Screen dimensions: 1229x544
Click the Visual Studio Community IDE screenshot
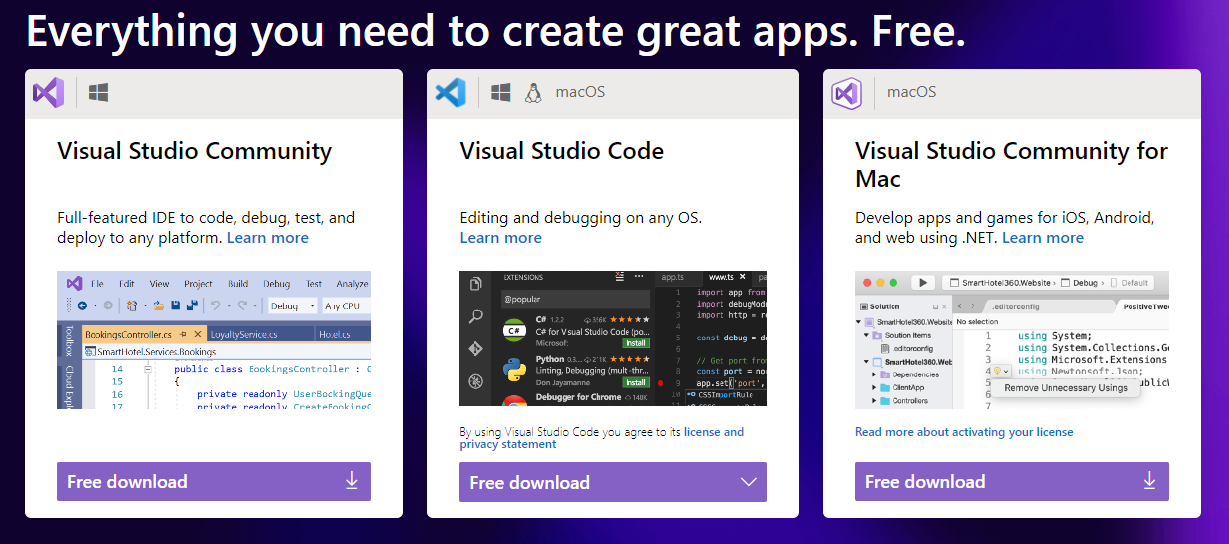pos(214,340)
